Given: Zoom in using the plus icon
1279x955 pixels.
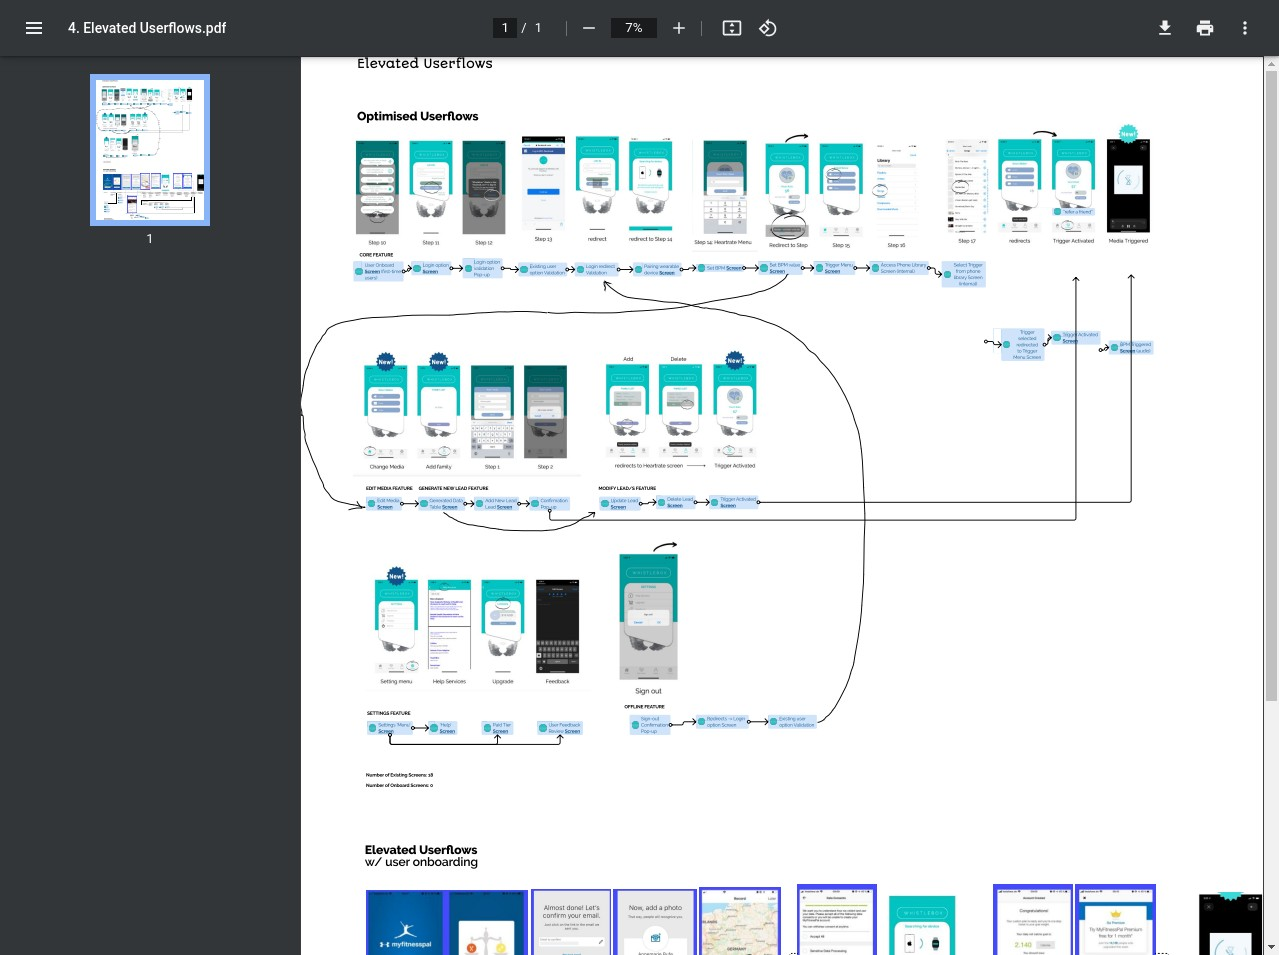Looking at the screenshot, I should pos(679,28).
